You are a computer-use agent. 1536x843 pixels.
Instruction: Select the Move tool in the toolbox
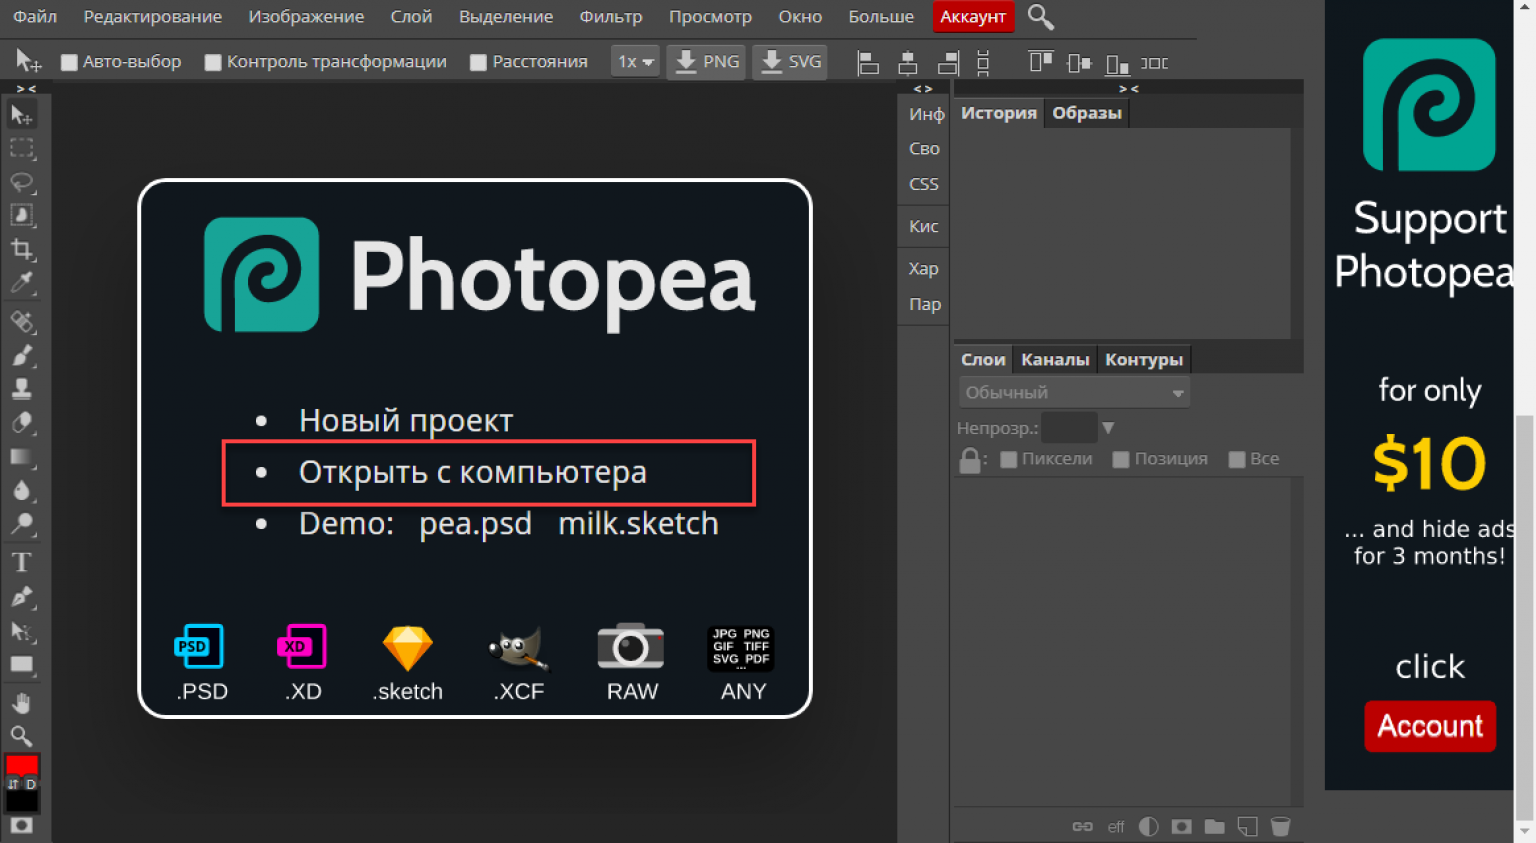coord(21,115)
